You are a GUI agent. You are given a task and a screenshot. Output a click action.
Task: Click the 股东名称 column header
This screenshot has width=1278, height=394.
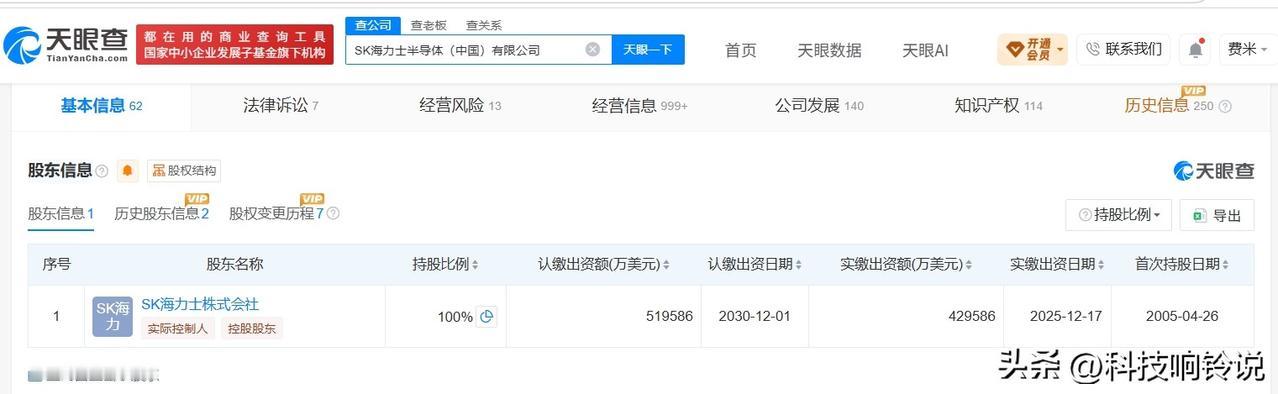[235, 264]
